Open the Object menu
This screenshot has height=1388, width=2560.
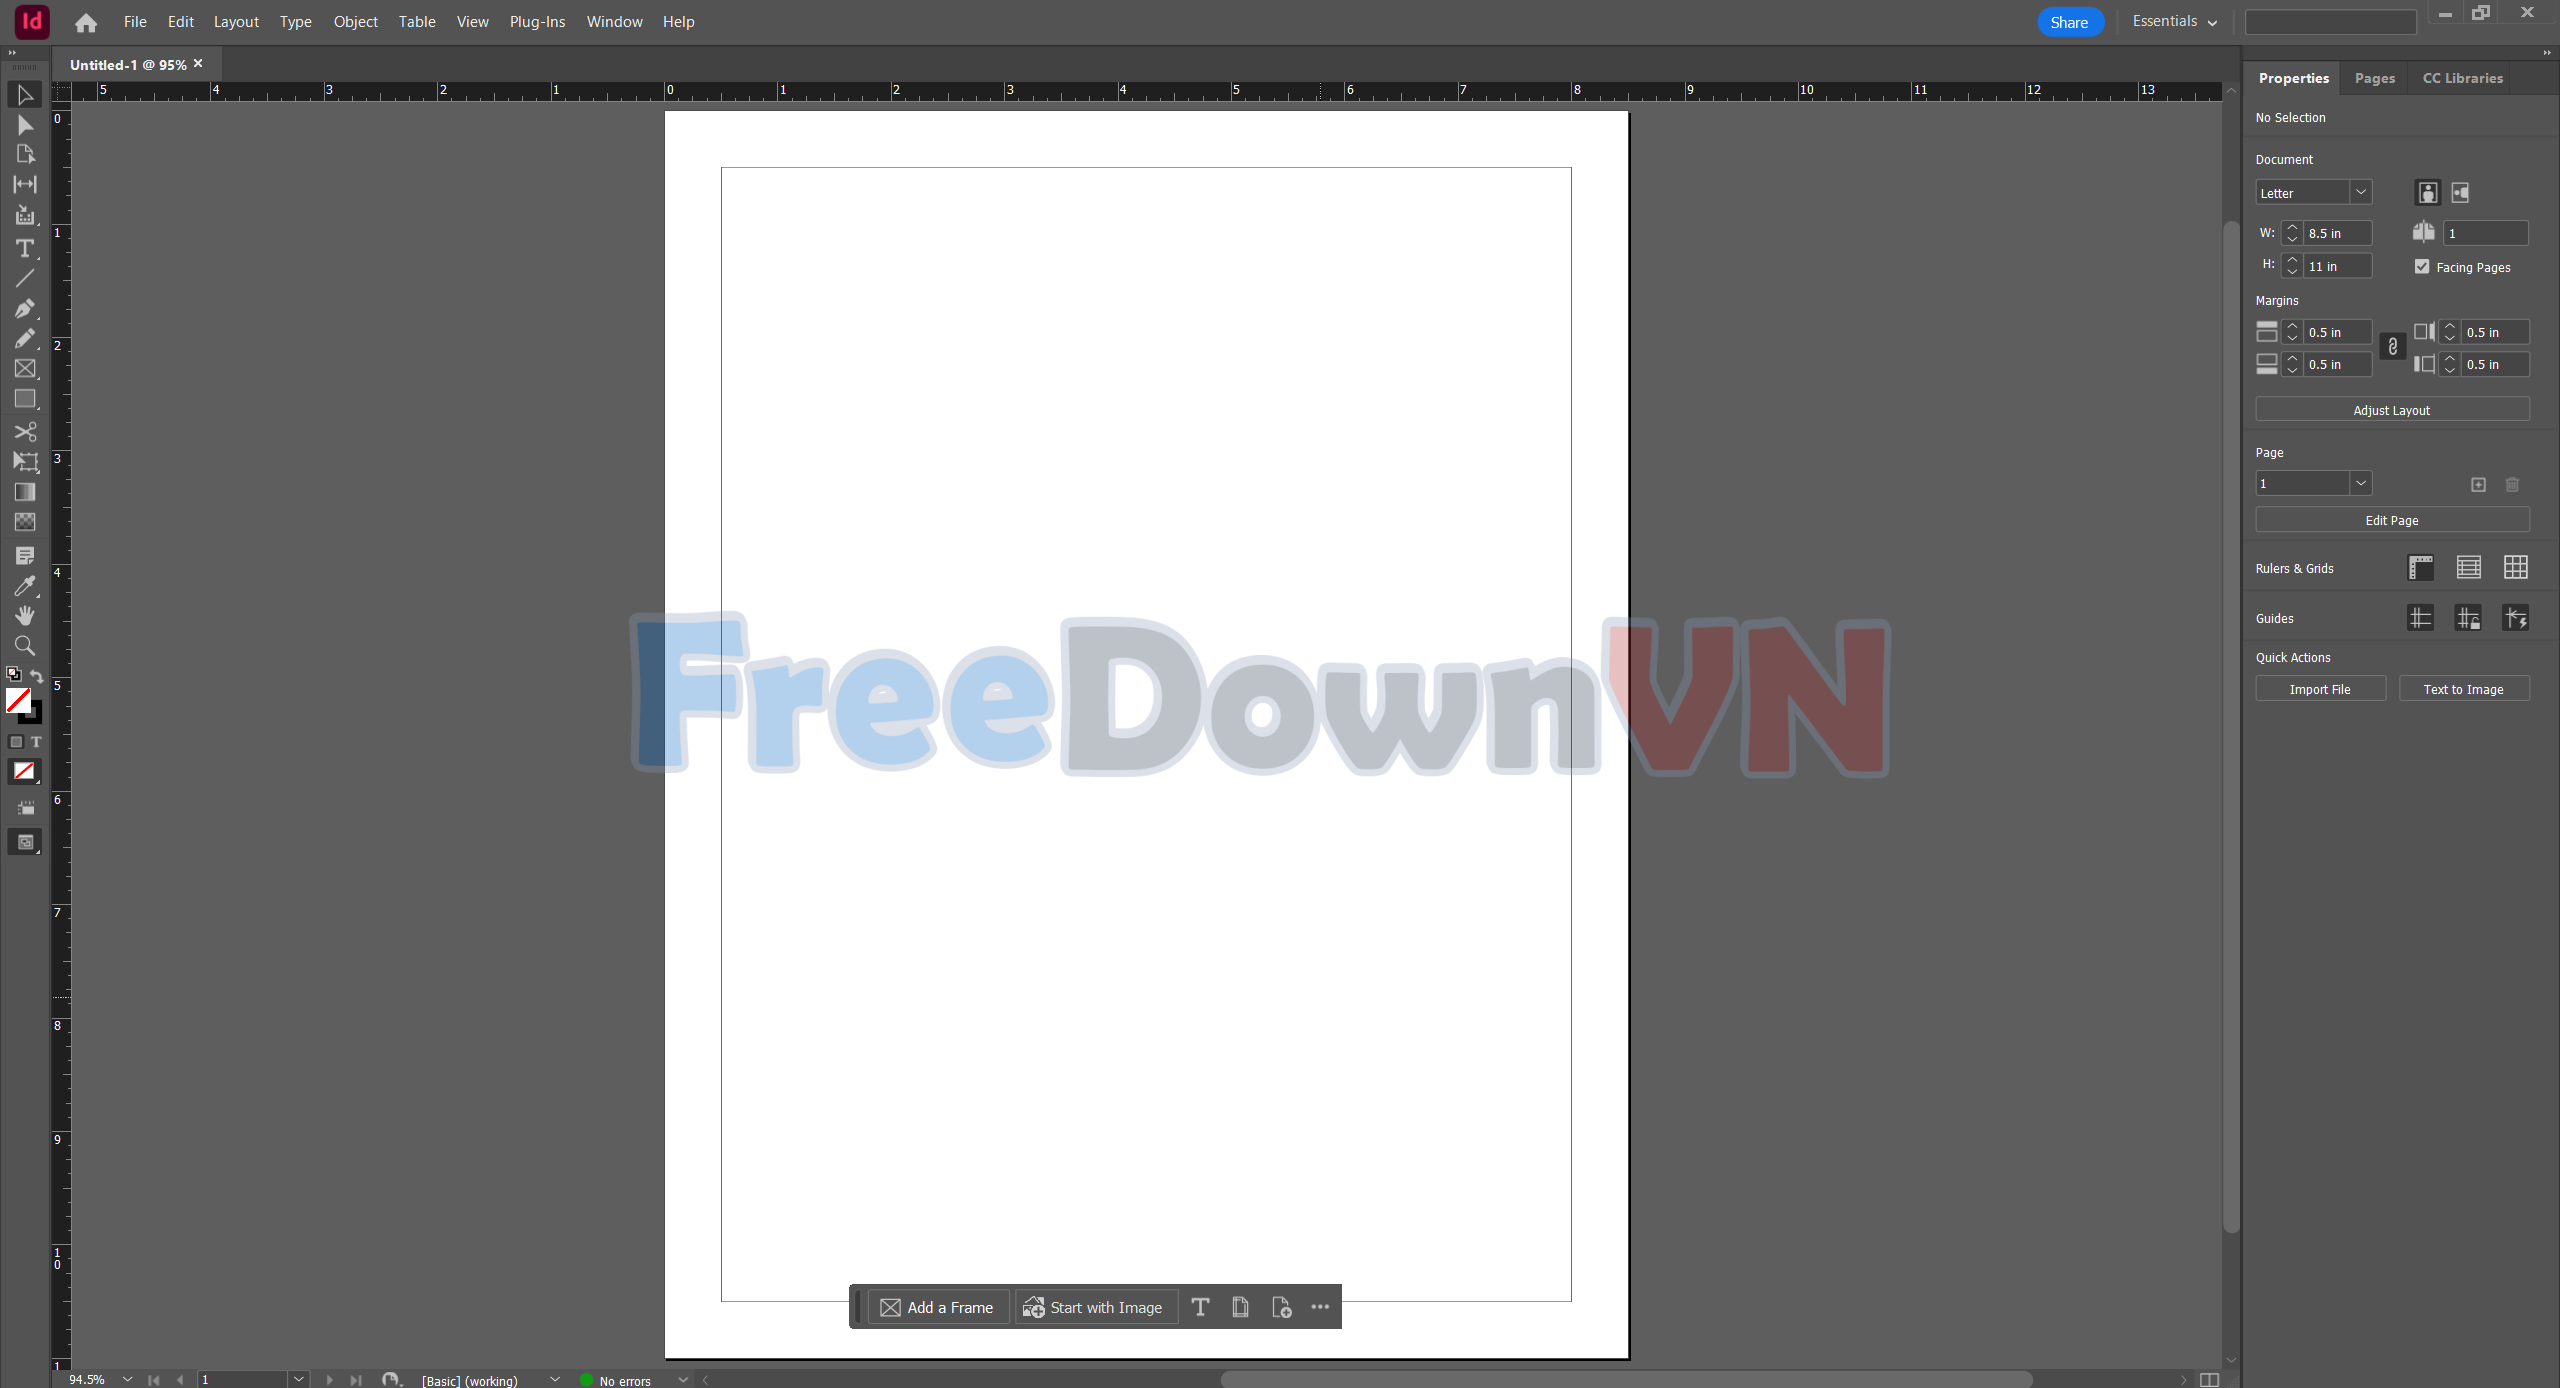click(x=355, y=22)
